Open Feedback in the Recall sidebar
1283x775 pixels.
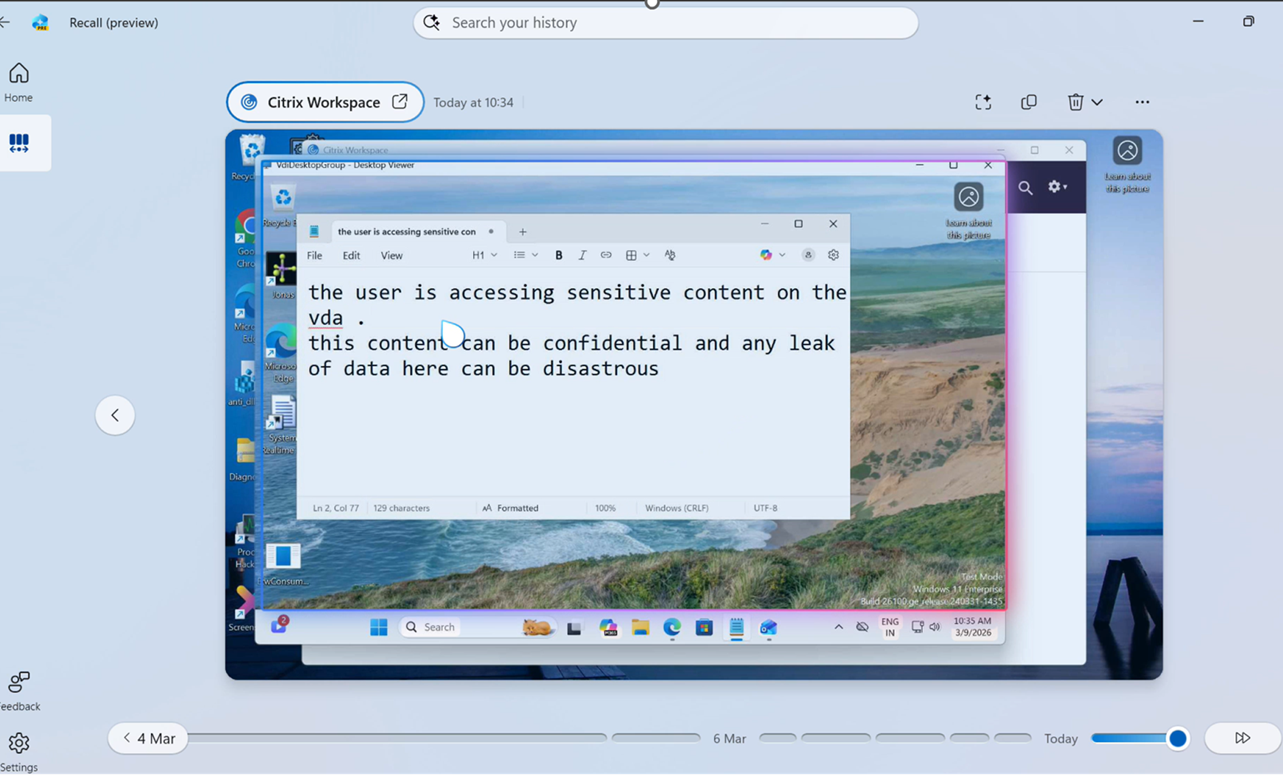coord(19,692)
